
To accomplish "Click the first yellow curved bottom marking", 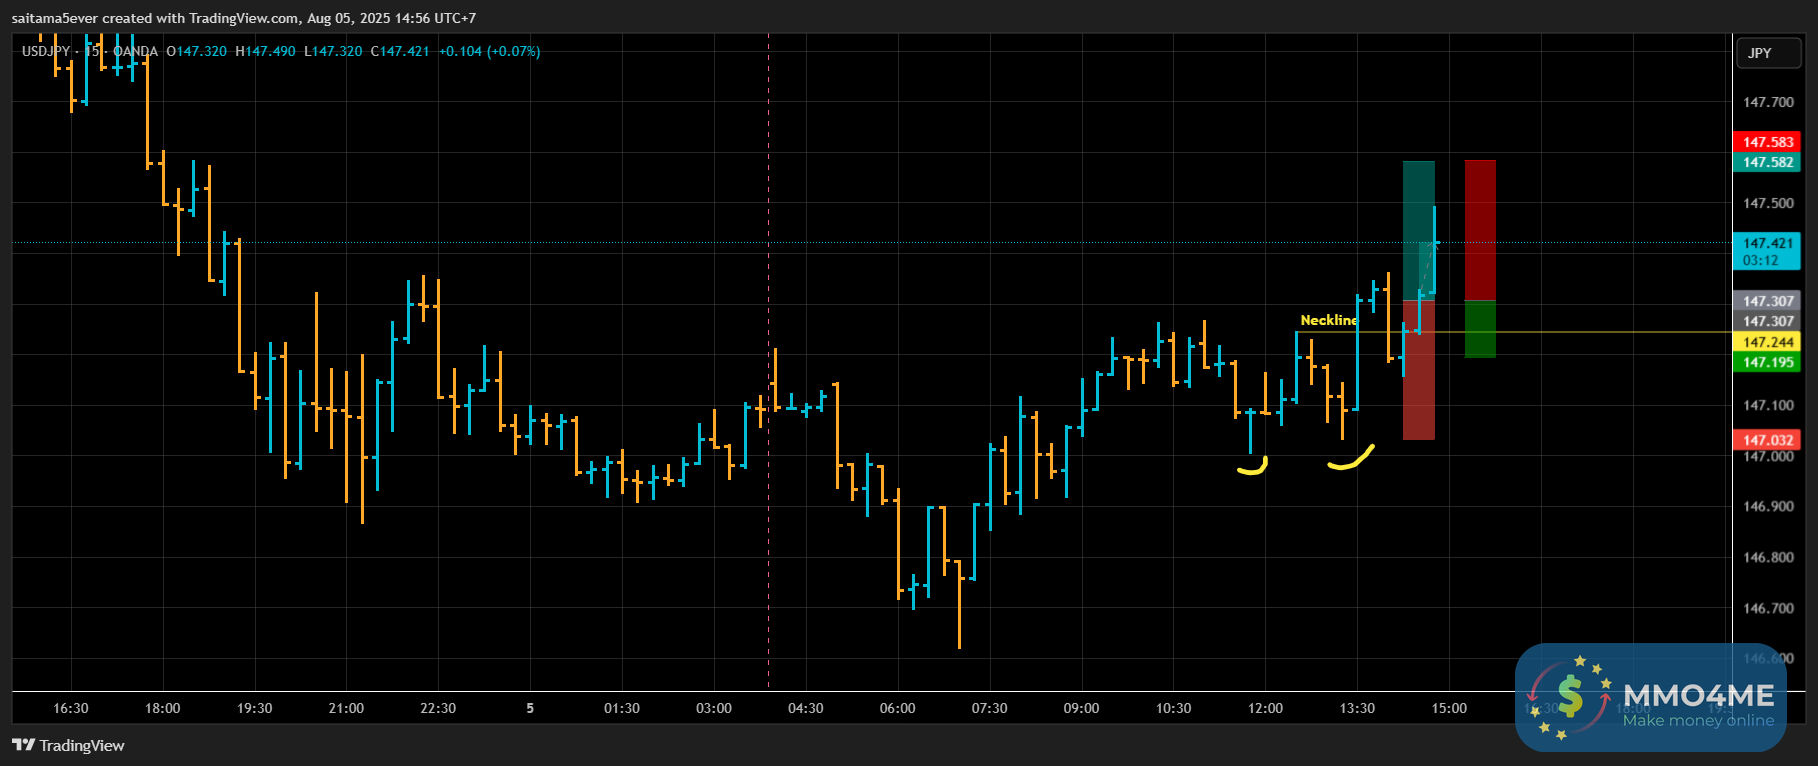I will 1253,465.
